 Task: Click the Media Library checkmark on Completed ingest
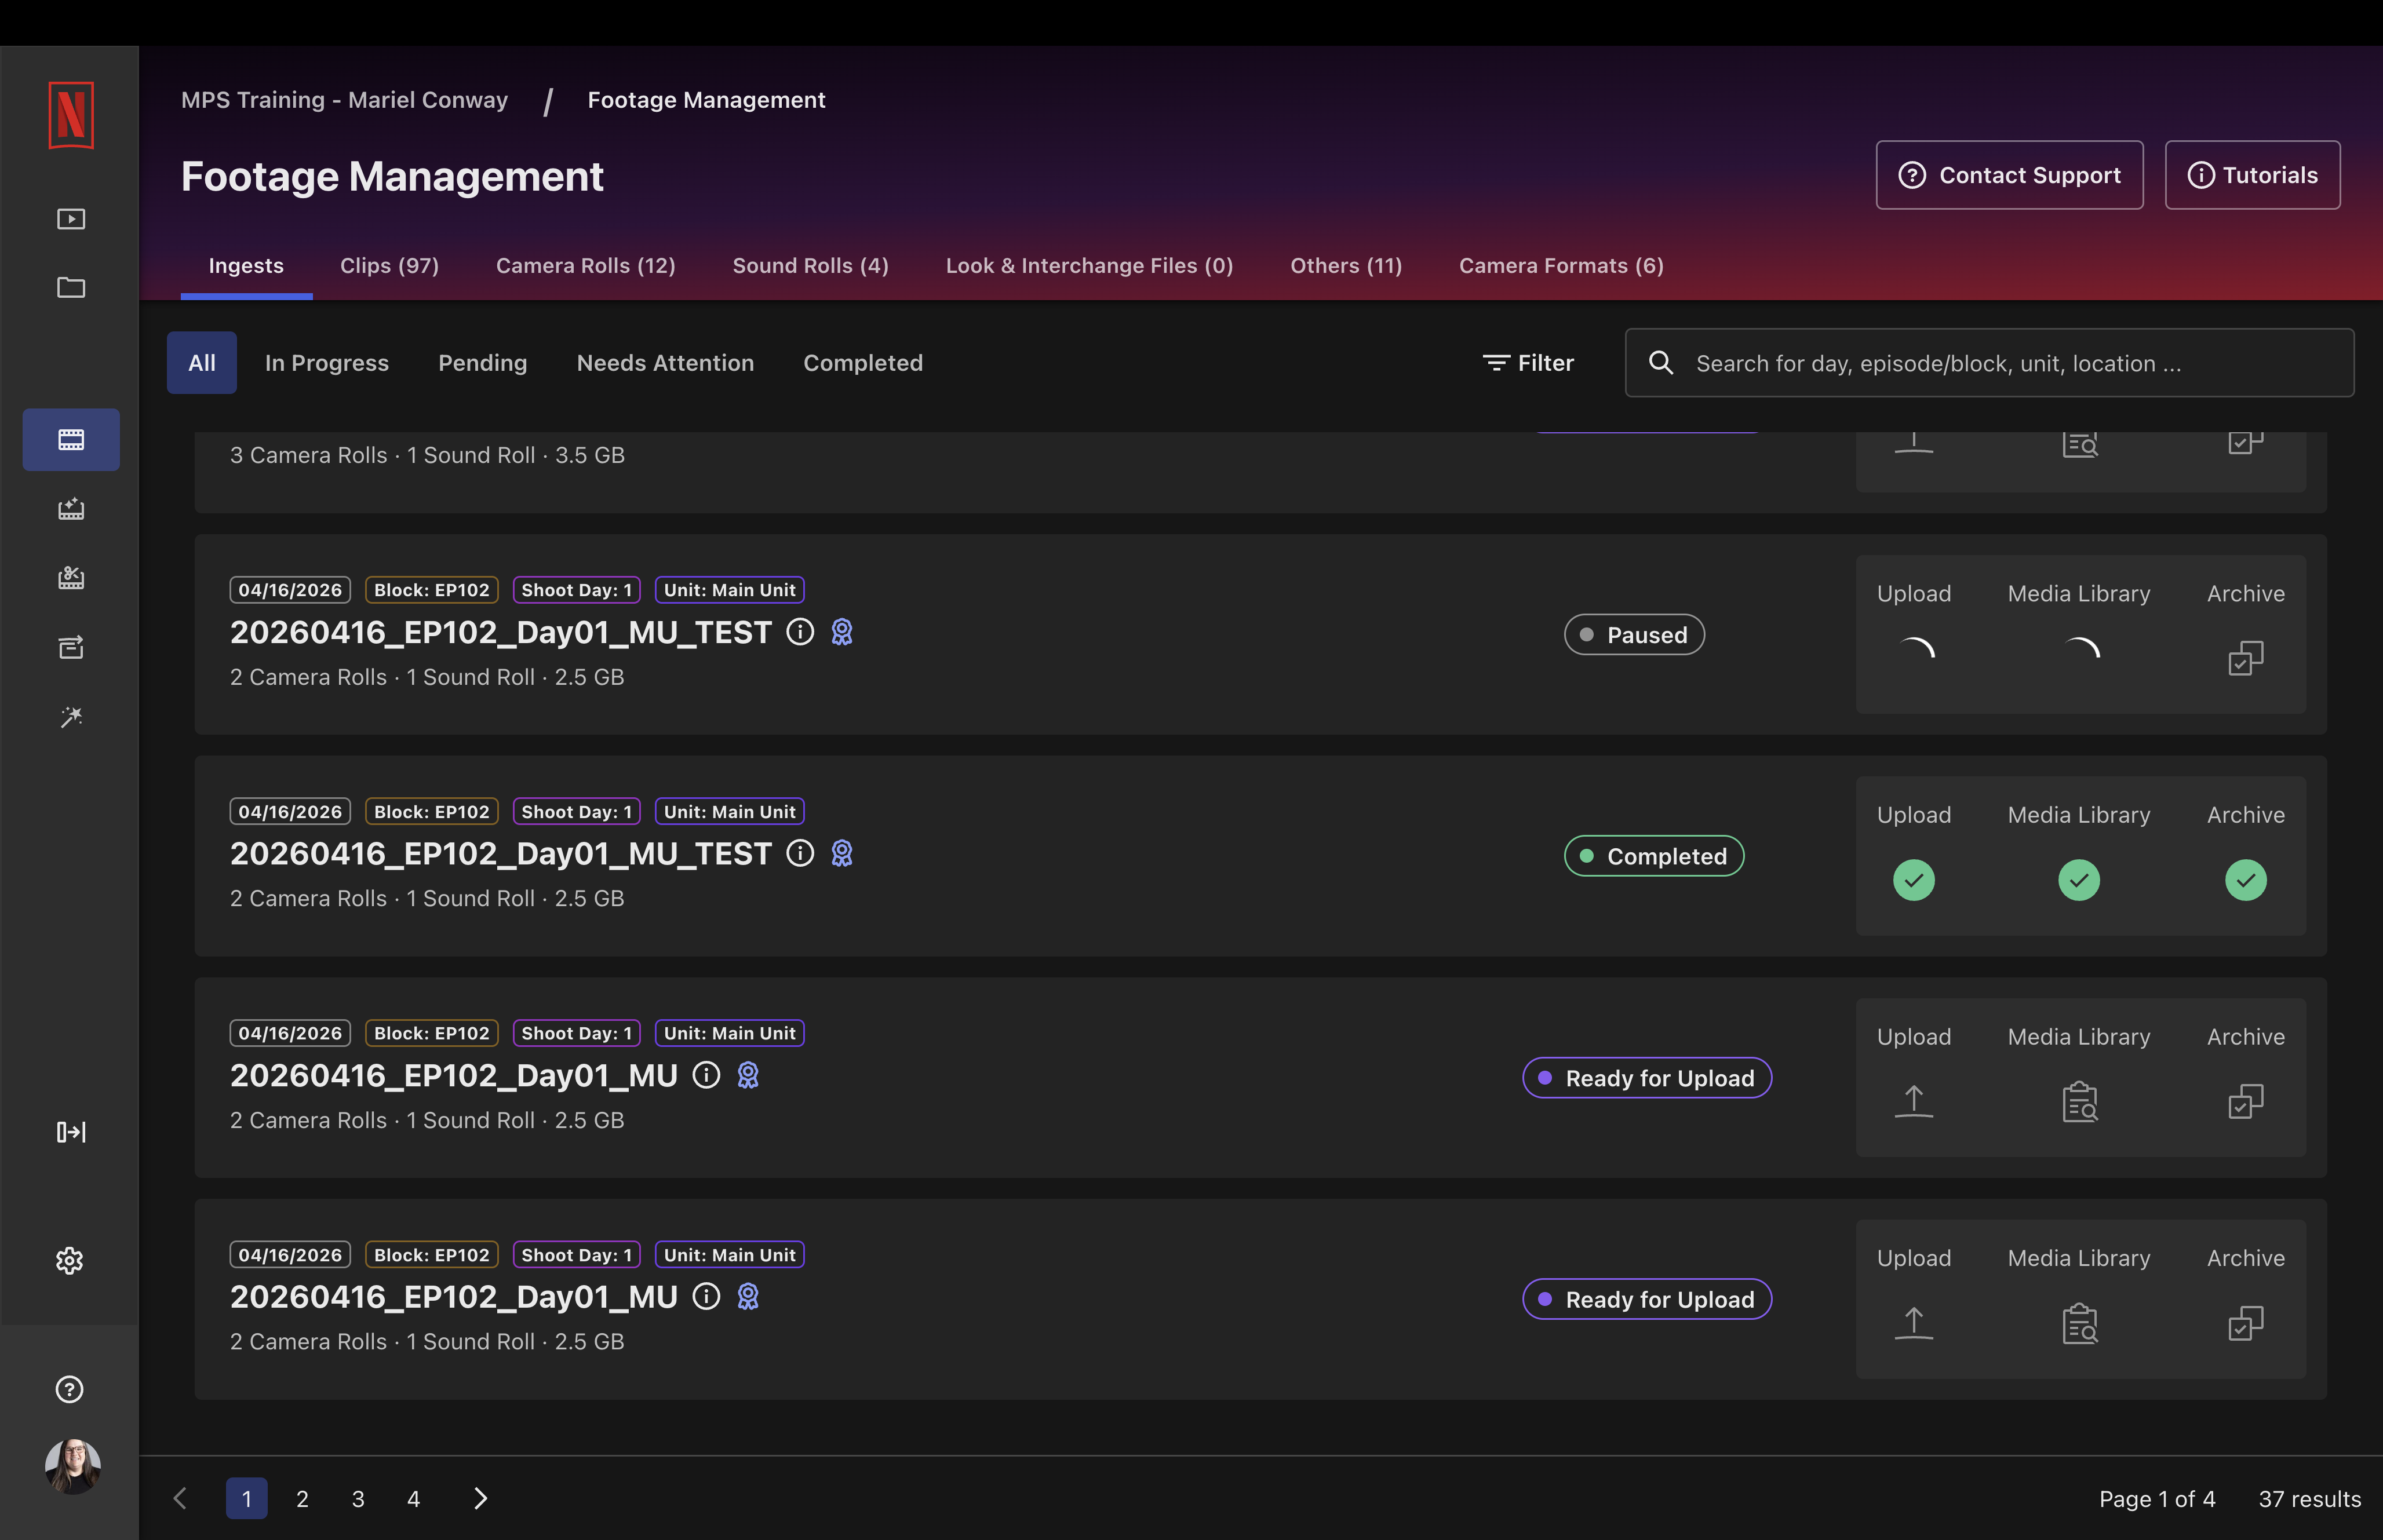pyautogui.click(x=2079, y=880)
